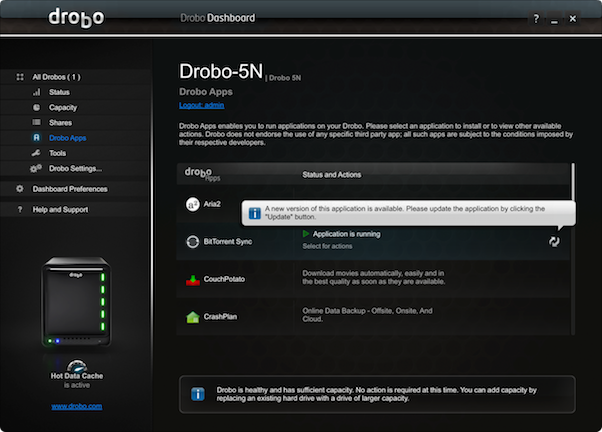Click the CouchPotato app icon
602x432 pixels.
(x=193, y=280)
